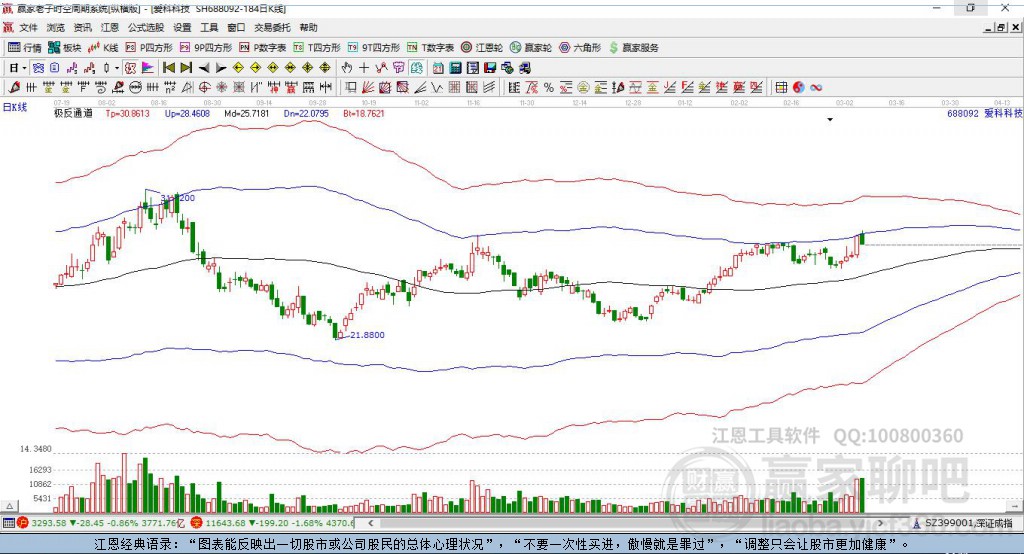The image size is (1024, 554).
Task: Open the calendar icon in toolbar
Action: 438,68
